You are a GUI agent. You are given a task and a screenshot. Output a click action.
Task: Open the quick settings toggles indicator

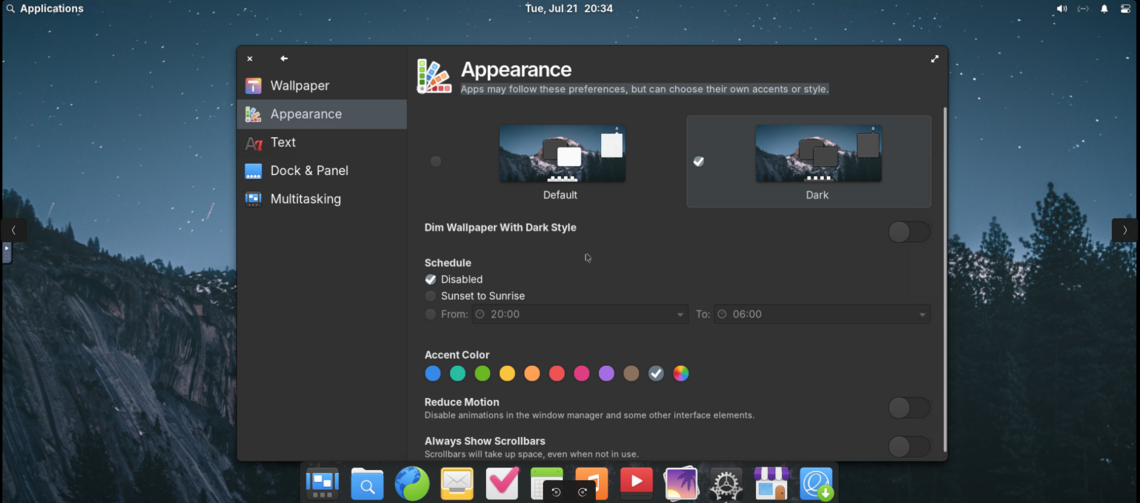click(1125, 9)
